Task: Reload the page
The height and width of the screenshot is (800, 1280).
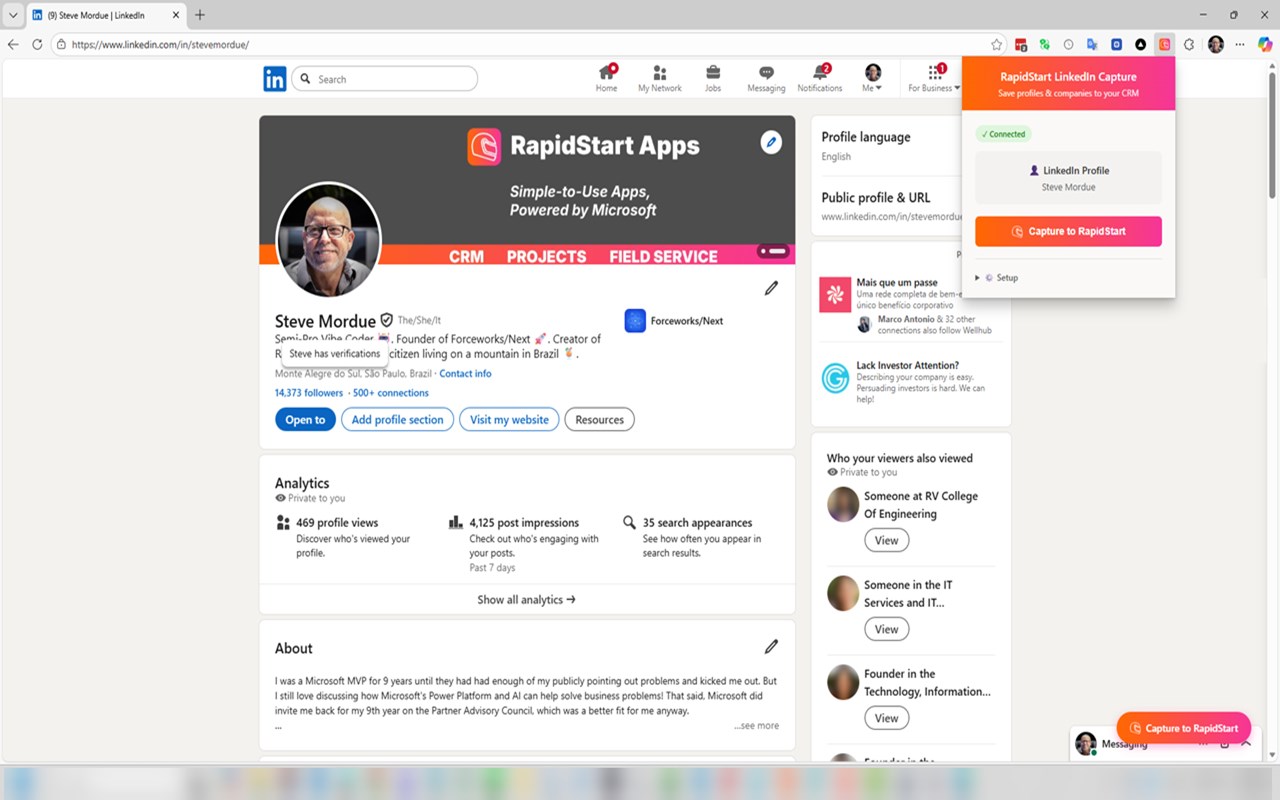Action: (37, 44)
